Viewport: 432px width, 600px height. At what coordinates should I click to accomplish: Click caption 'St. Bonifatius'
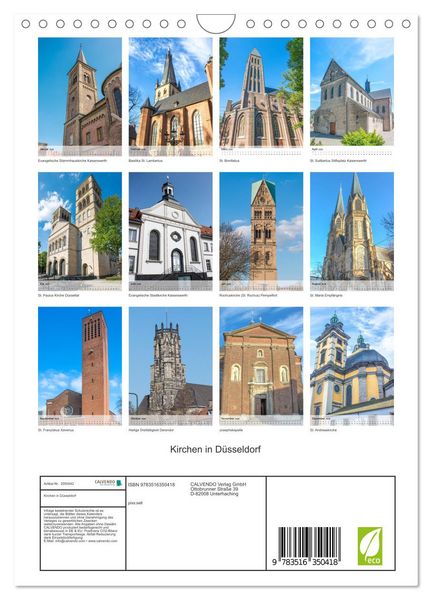[229, 161]
